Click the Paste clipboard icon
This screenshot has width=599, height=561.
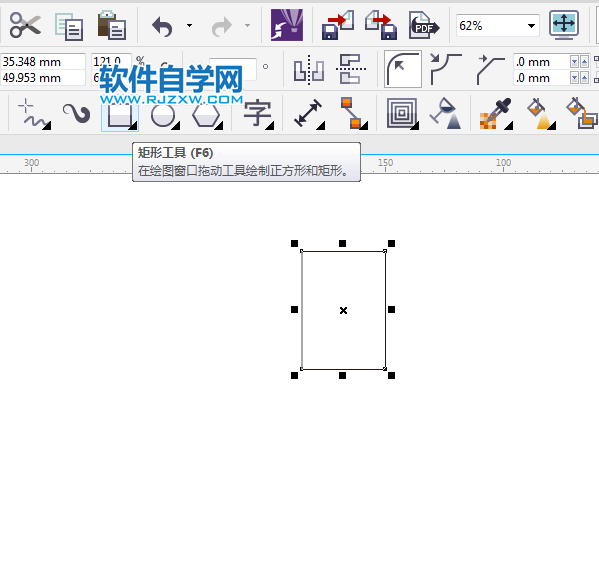pyautogui.click(x=112, y=25)
